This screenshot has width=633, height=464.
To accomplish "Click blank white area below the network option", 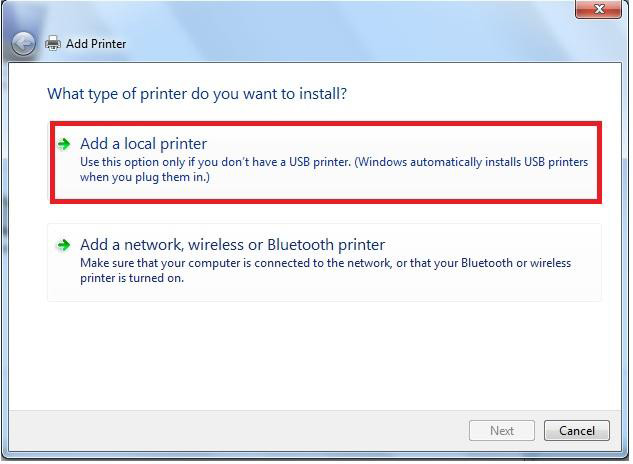I will pos(315,355).
